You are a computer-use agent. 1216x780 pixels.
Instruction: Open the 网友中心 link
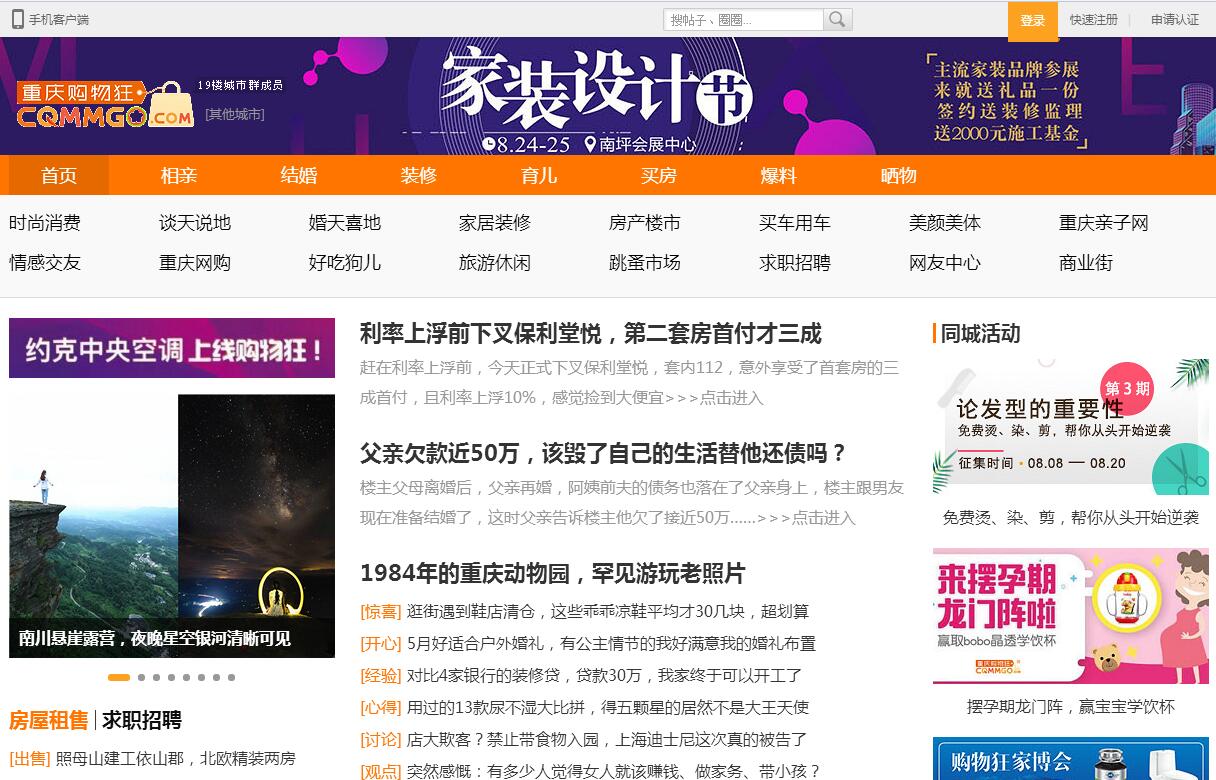click(945, 263)
